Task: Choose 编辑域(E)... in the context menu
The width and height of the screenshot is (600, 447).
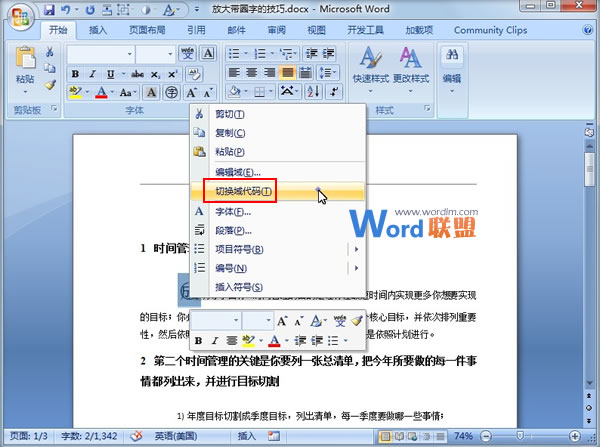Action: [x=277, y=172]
